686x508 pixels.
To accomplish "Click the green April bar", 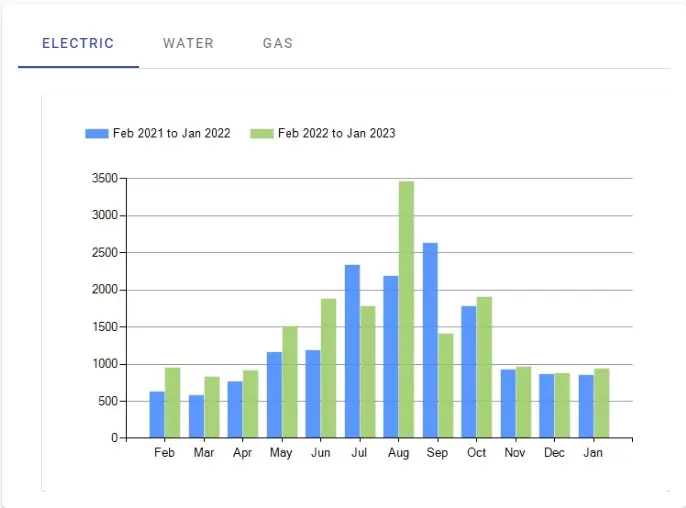I will pos(250,404).
